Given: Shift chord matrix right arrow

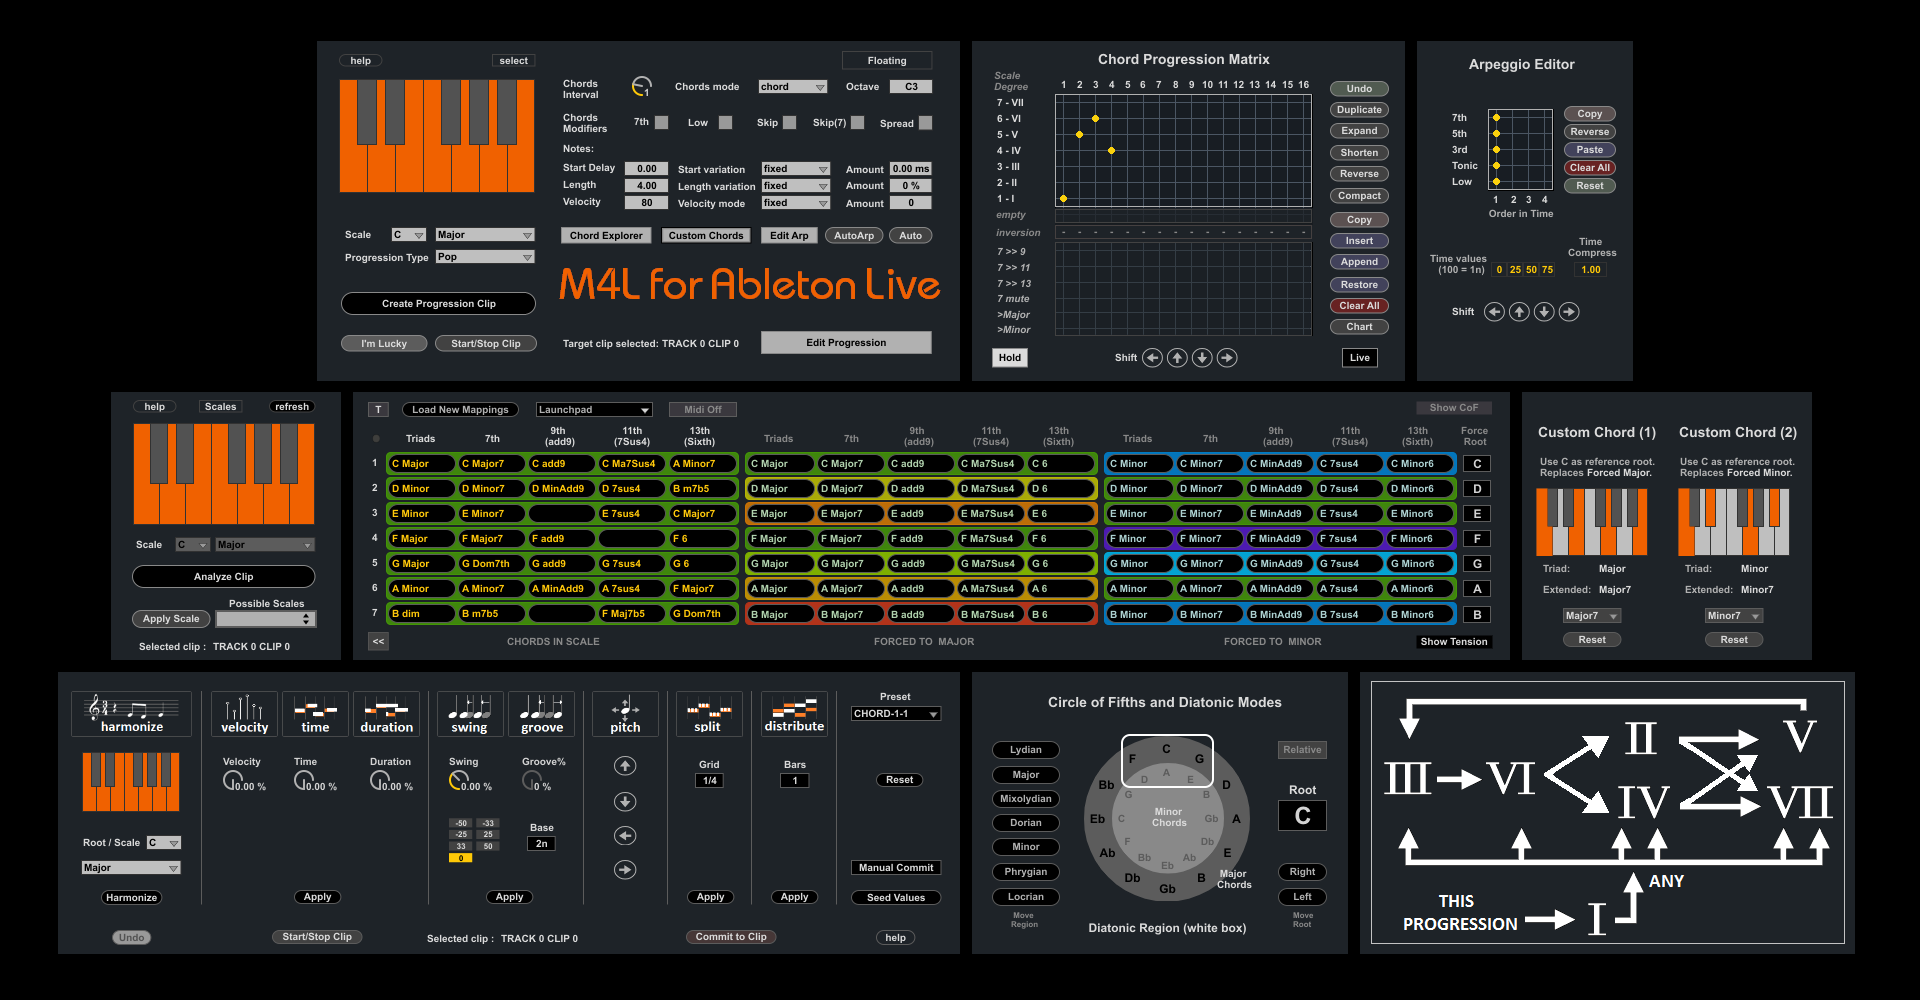Looking at the screenshot, I should pos(1227,357).
